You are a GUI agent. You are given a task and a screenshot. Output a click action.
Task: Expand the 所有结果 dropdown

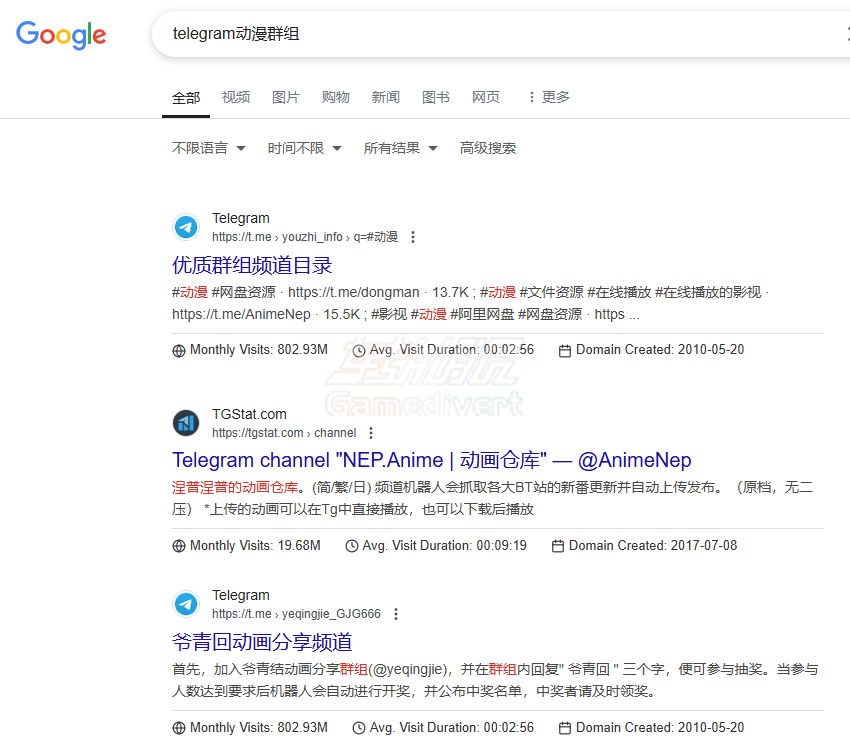(x=401, y=148)
